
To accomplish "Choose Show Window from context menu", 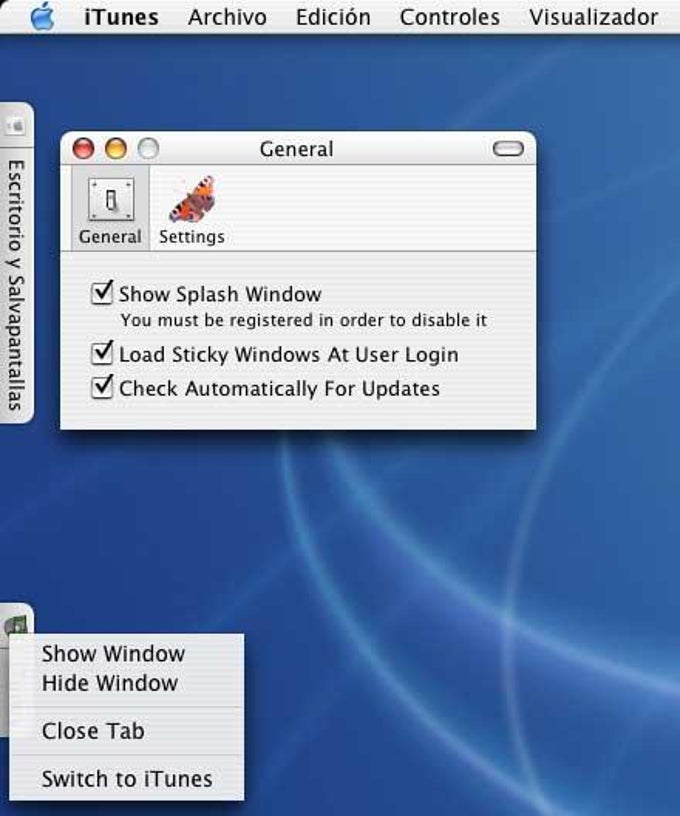I will pyautogui.click(x=113, y=654).
